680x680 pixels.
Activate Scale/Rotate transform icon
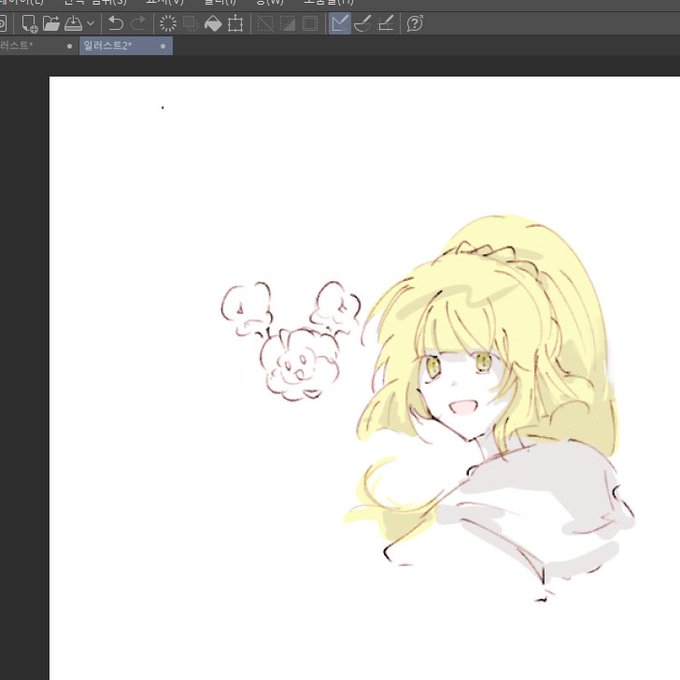[x=235, y=24]
